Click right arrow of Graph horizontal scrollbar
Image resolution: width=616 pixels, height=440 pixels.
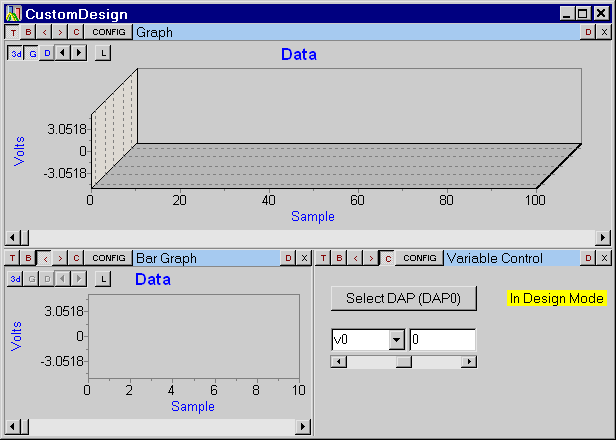tap(603, 237)
